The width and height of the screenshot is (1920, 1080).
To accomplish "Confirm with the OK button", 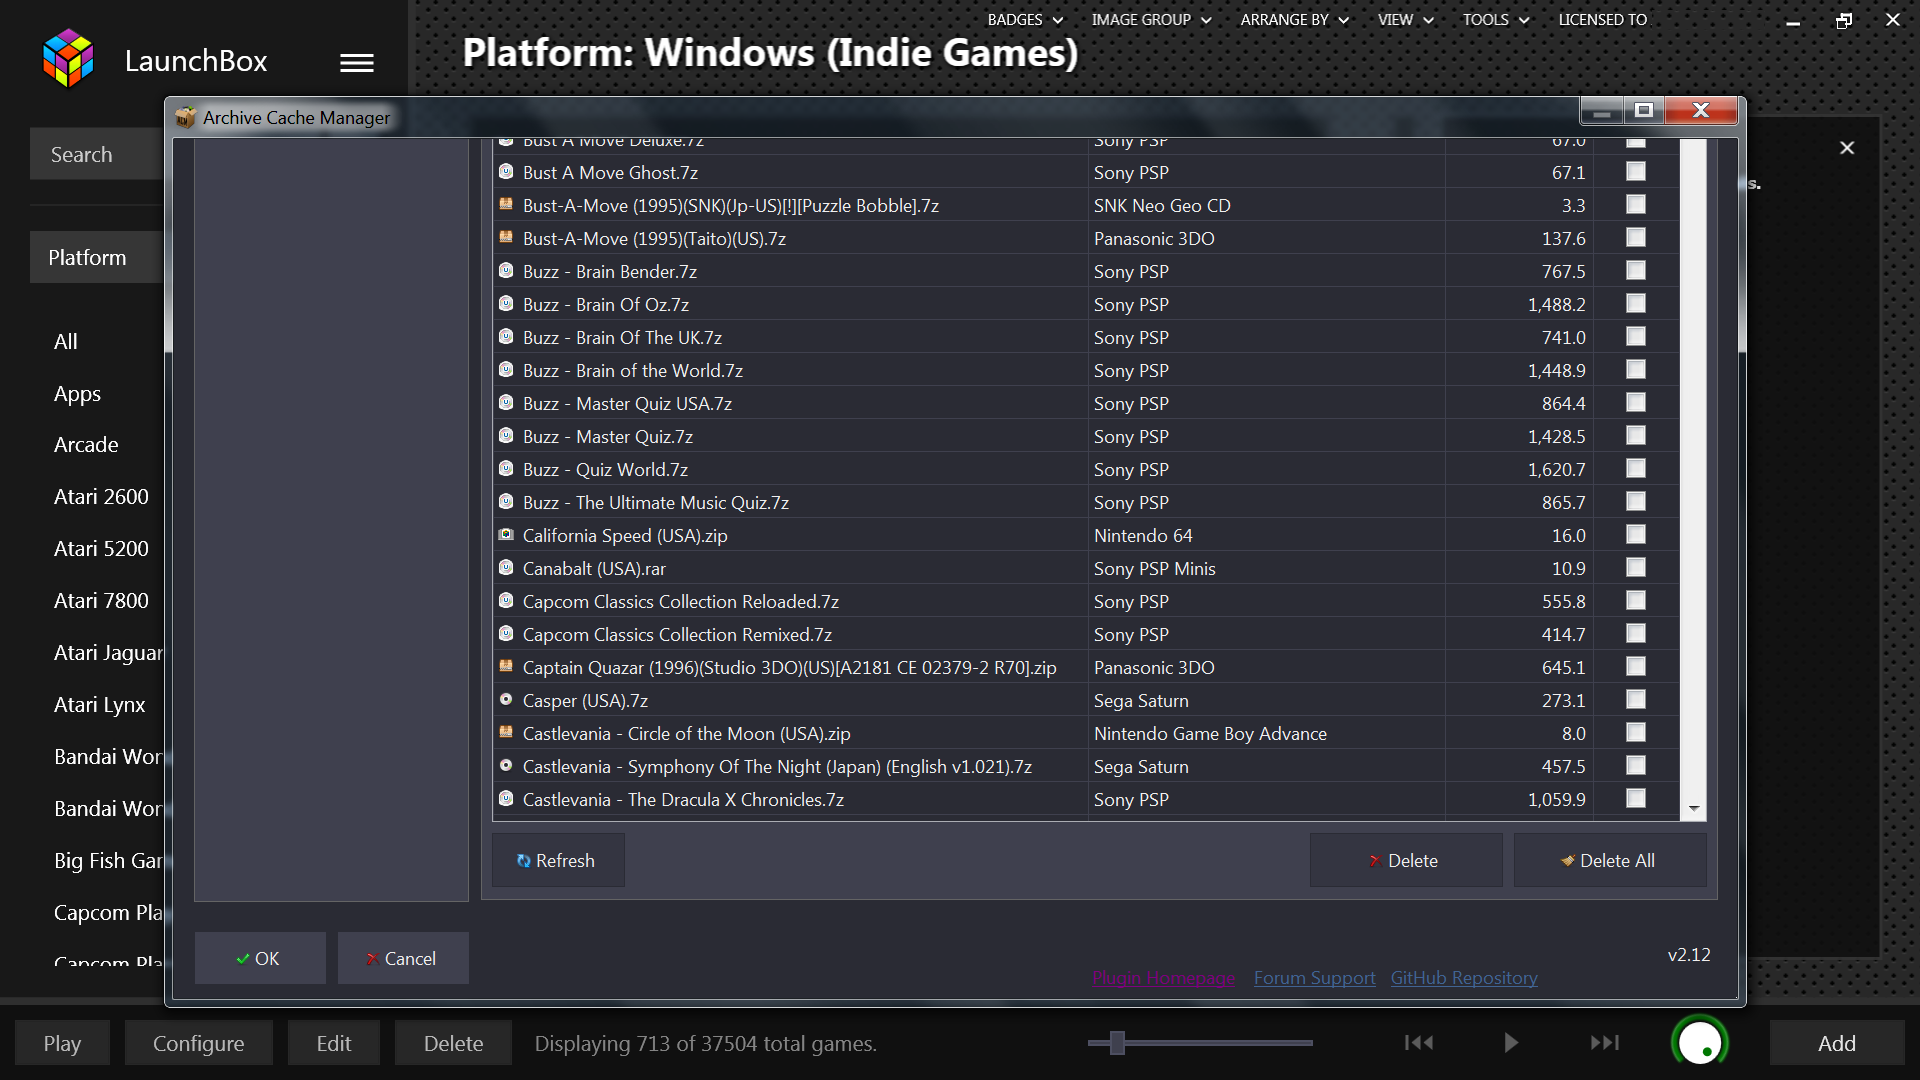I will click(x=260, y=958).
